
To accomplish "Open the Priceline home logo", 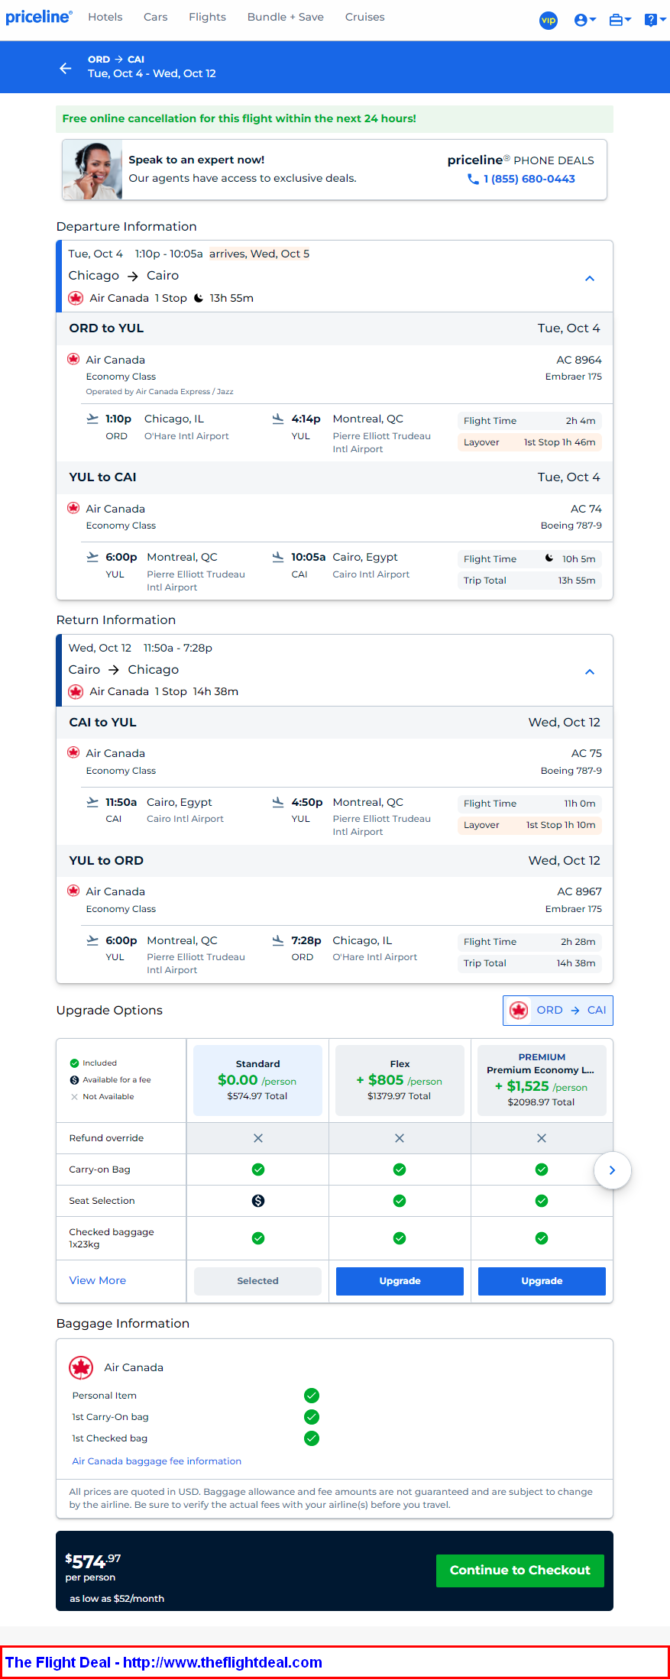I will (39, 17).
